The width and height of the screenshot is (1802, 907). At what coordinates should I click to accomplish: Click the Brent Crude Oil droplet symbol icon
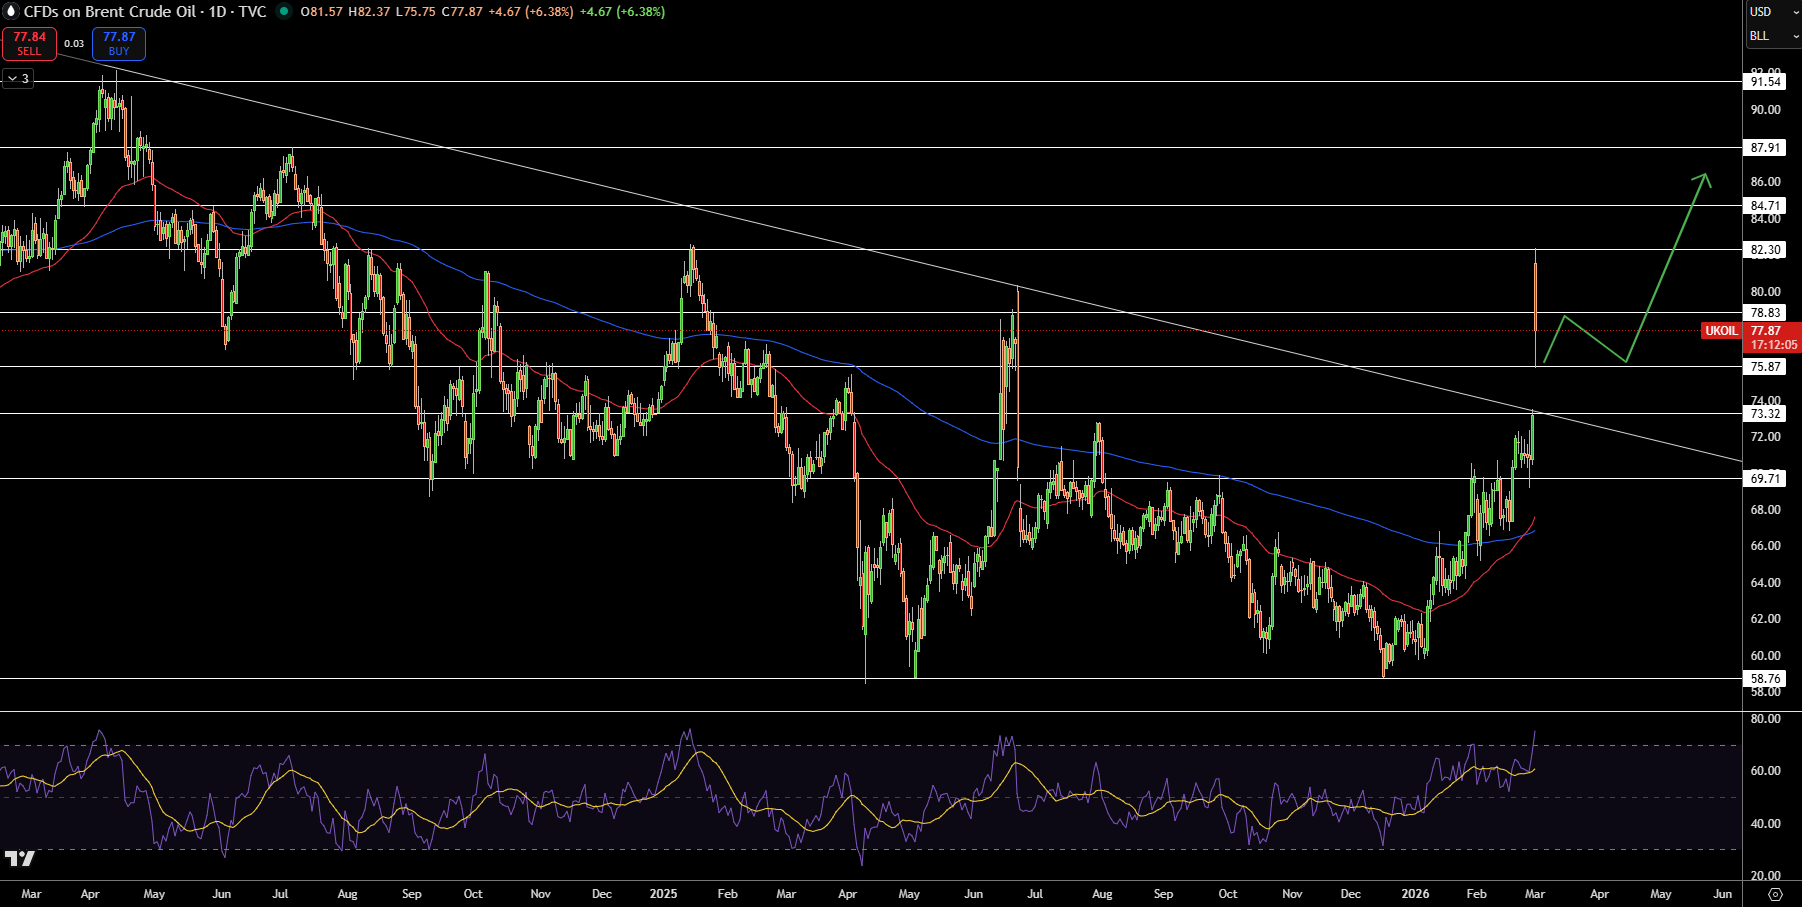[x=11, y=11]
